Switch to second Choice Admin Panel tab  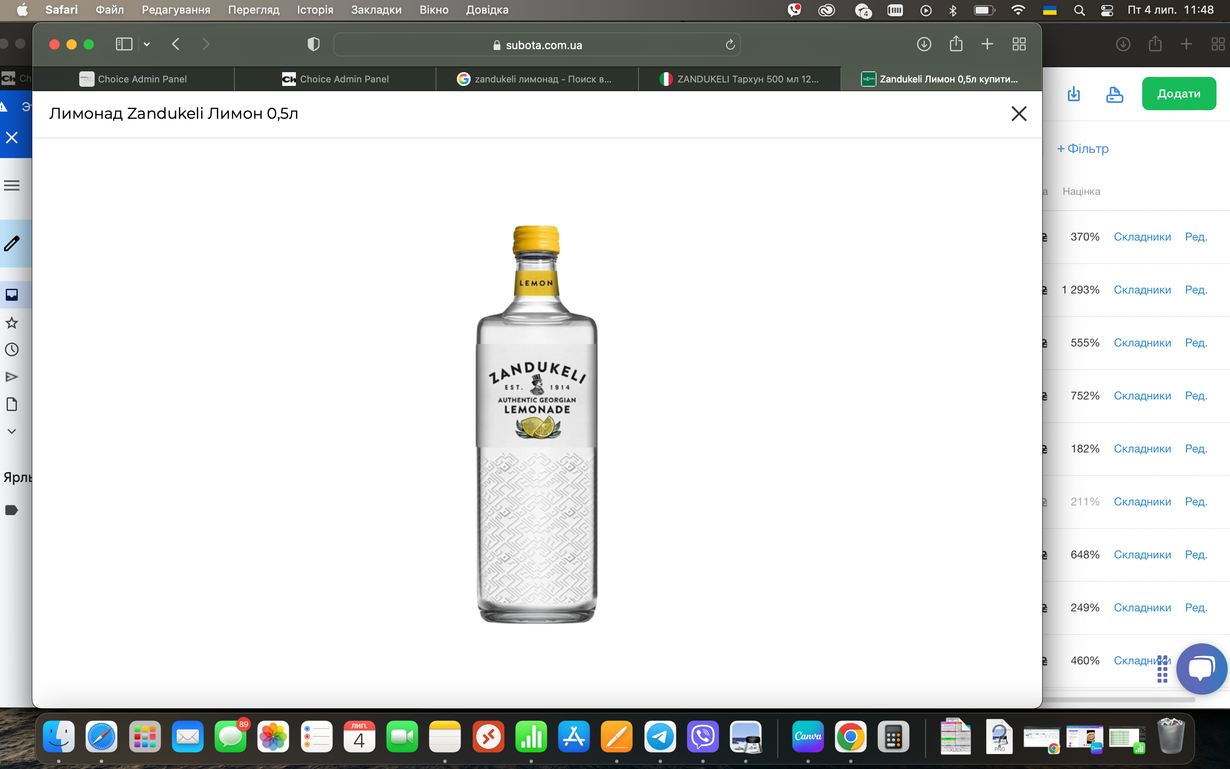(x=335, y=79)
